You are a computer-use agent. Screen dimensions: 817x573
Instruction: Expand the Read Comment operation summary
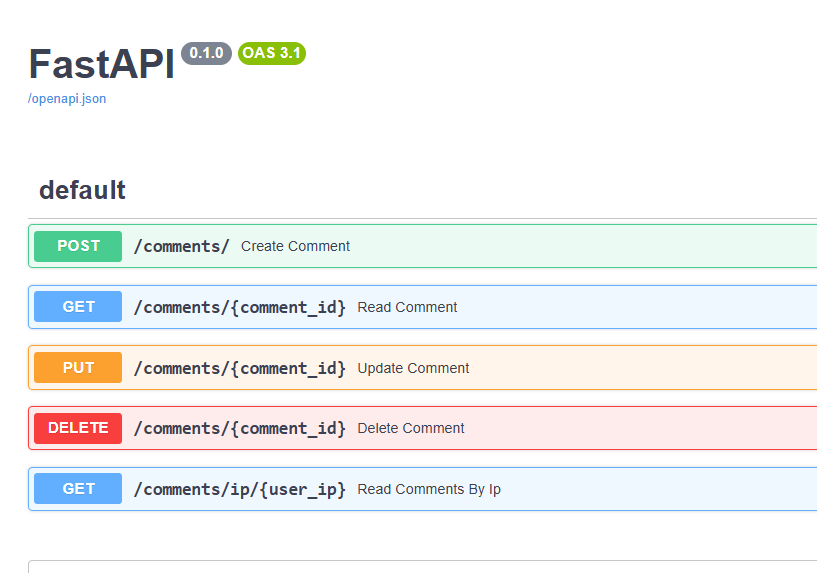(407, 307)
